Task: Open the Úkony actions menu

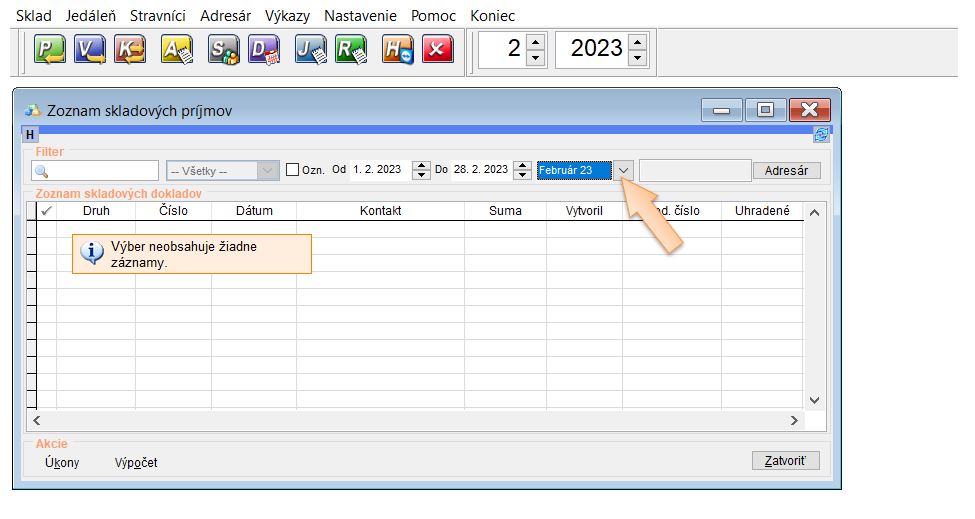Action: coord(62,462)
